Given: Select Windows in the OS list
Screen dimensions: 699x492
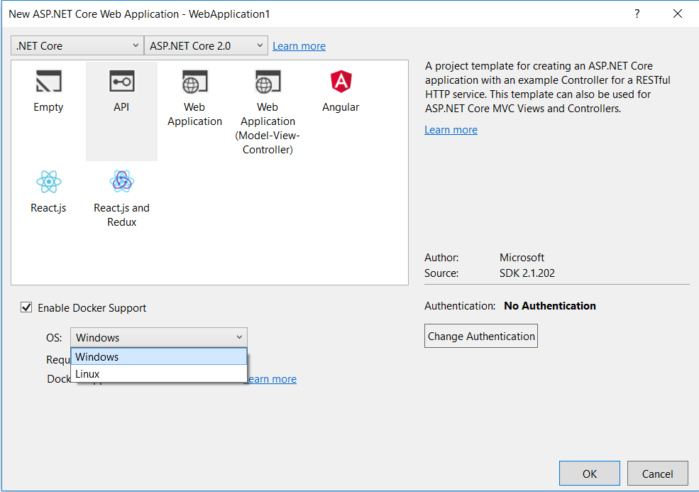Looking at the screenshot, I should tap(159, 357).
